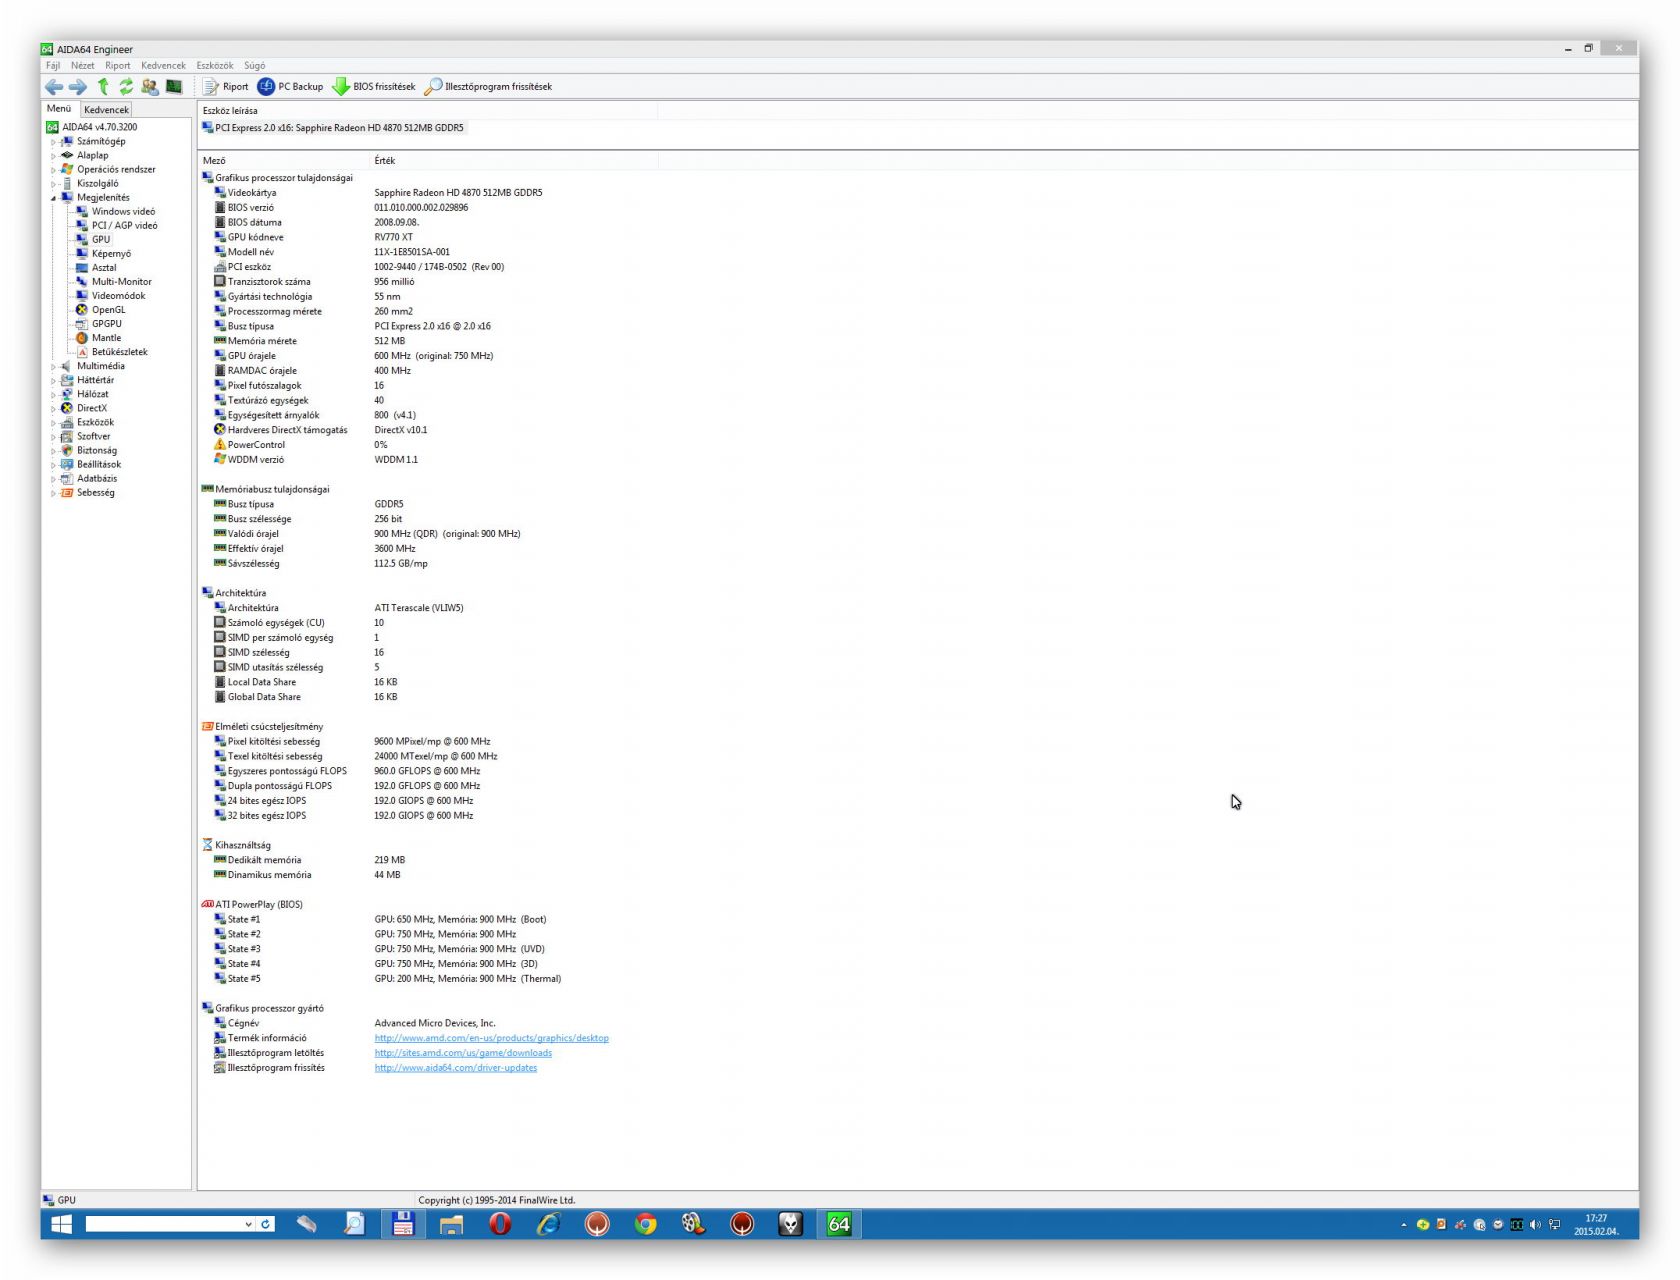Open the Nézet menu
1680x1280 pixels.
[83, 66]
